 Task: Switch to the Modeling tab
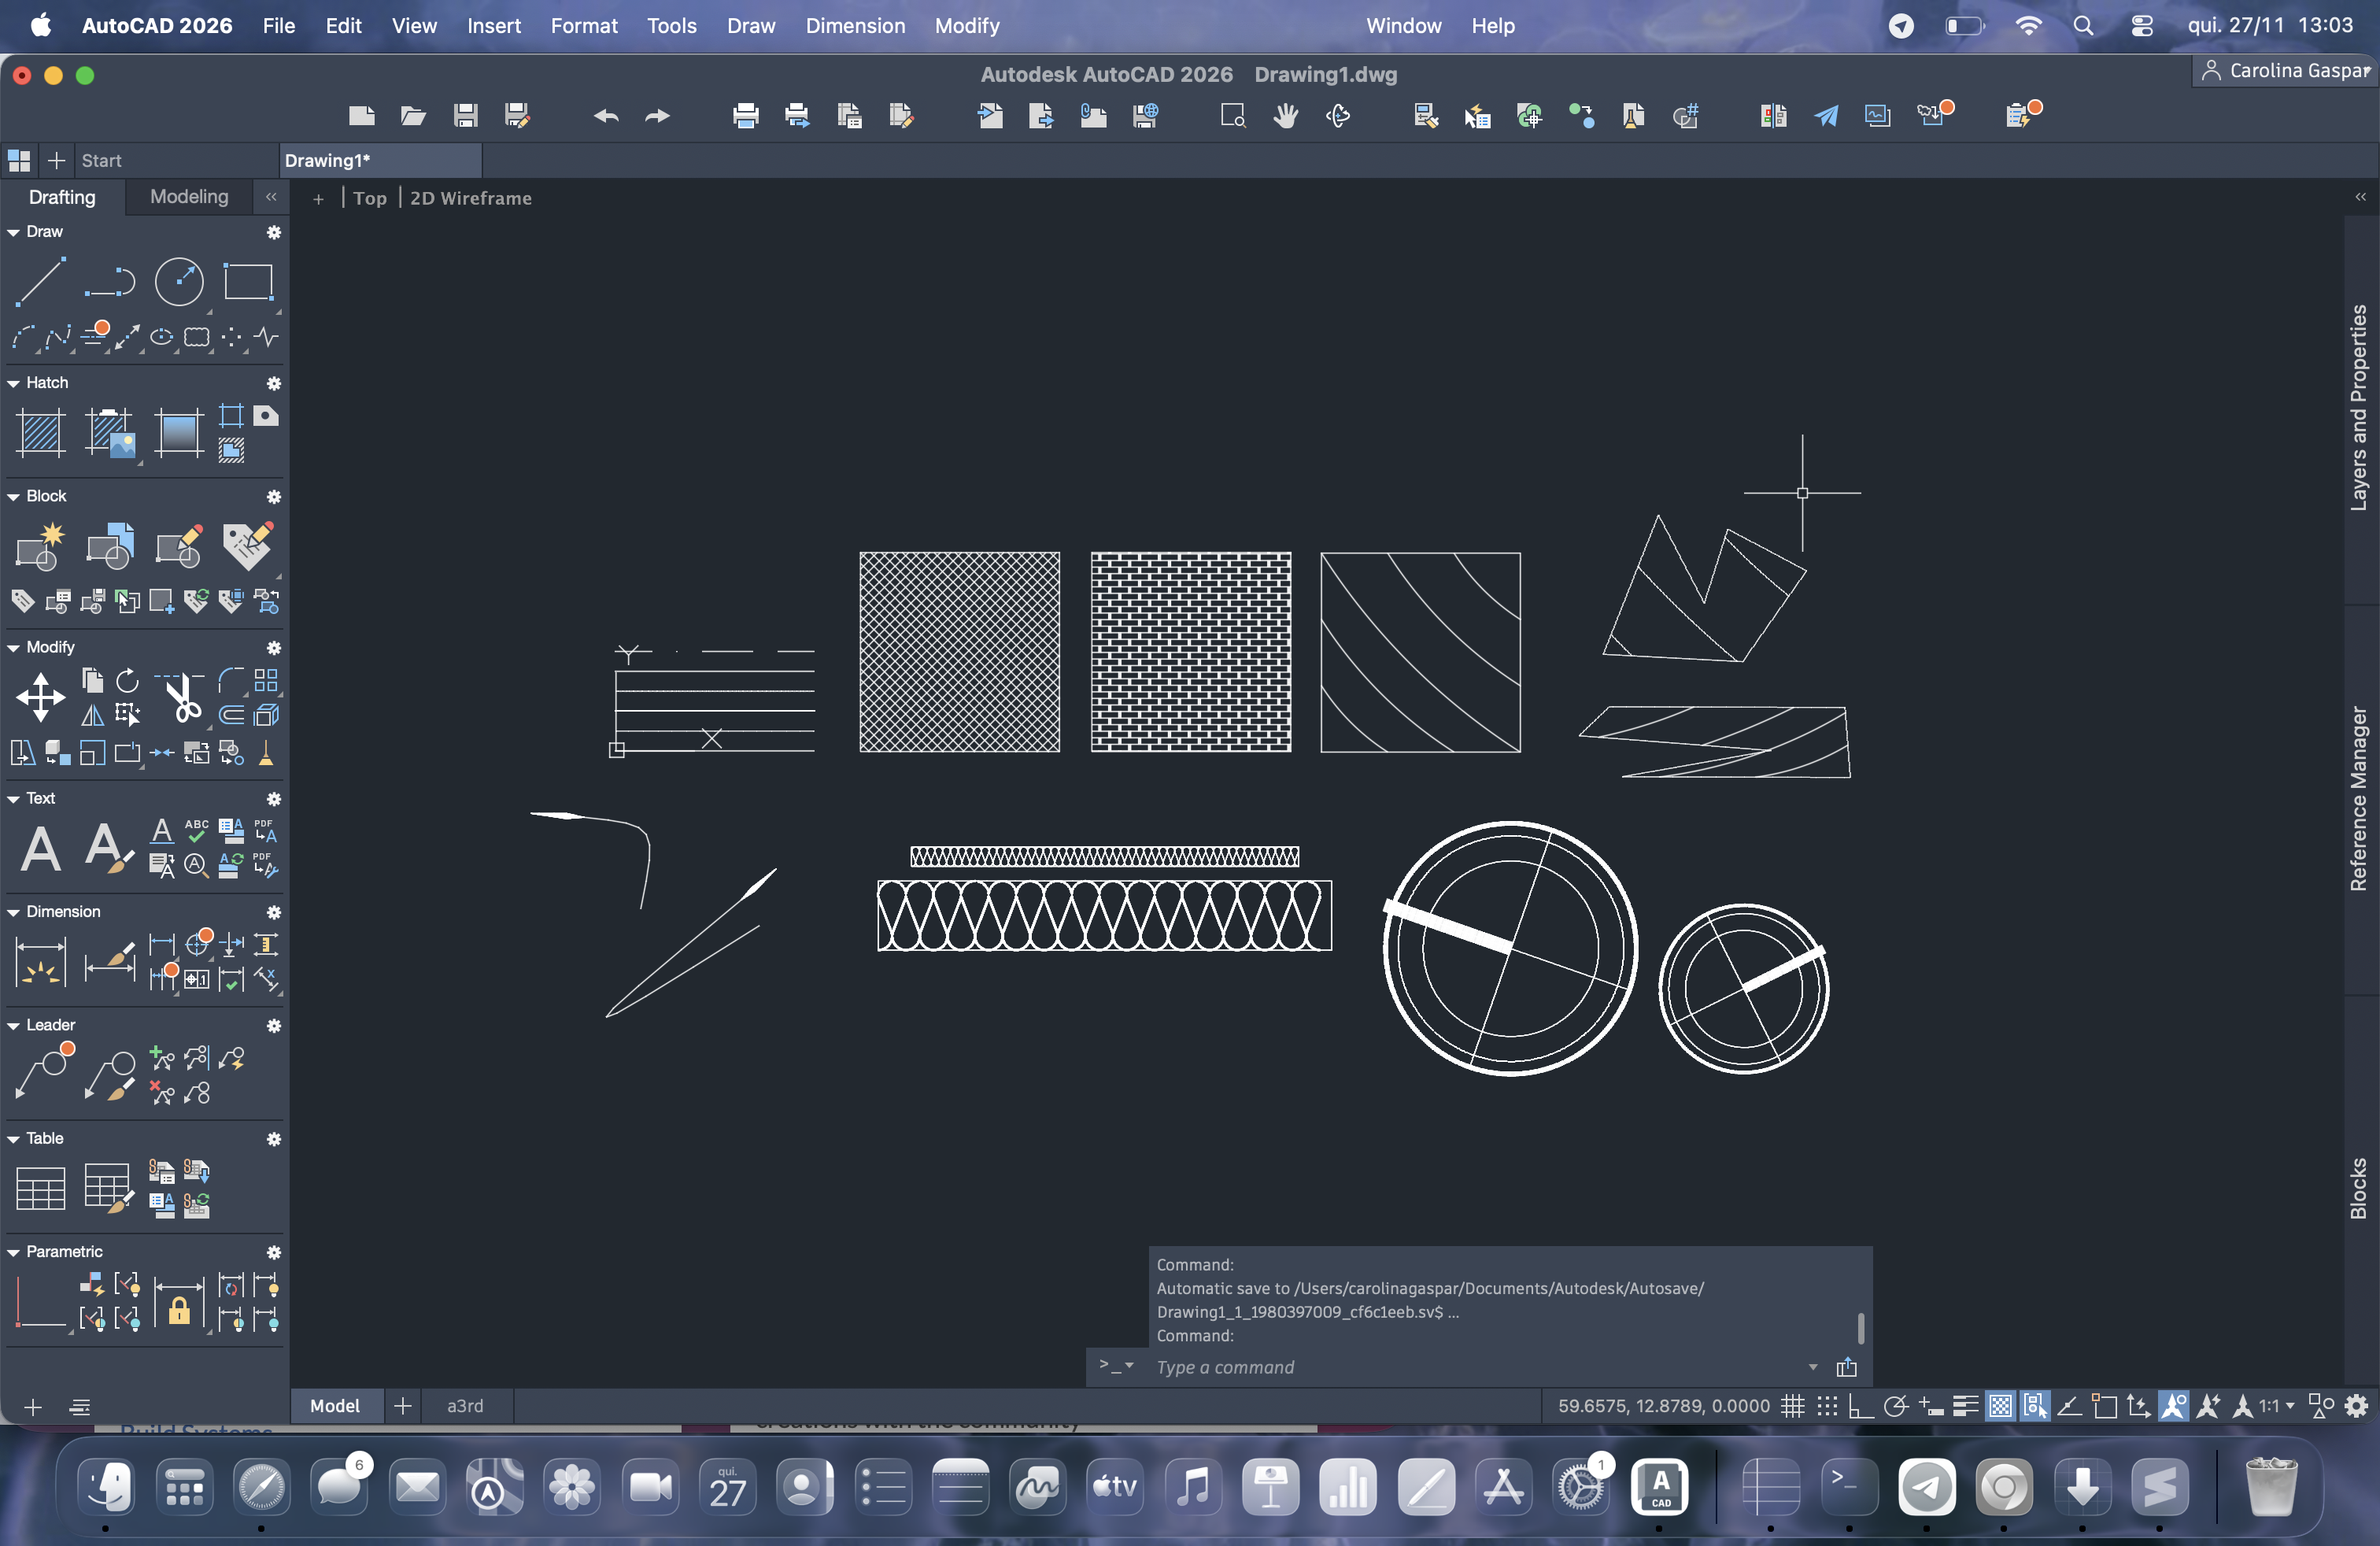pyautogui.click(x=189, y=197)
